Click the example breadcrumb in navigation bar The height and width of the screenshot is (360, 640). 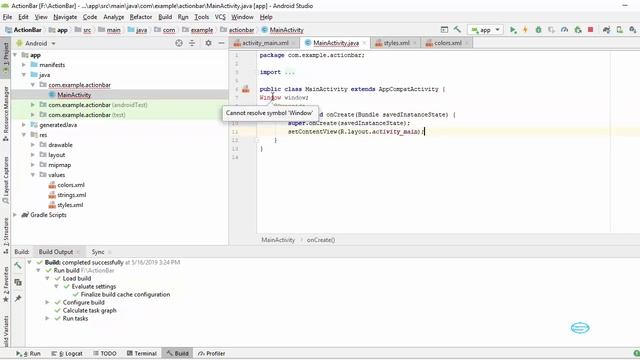(202, 30)
